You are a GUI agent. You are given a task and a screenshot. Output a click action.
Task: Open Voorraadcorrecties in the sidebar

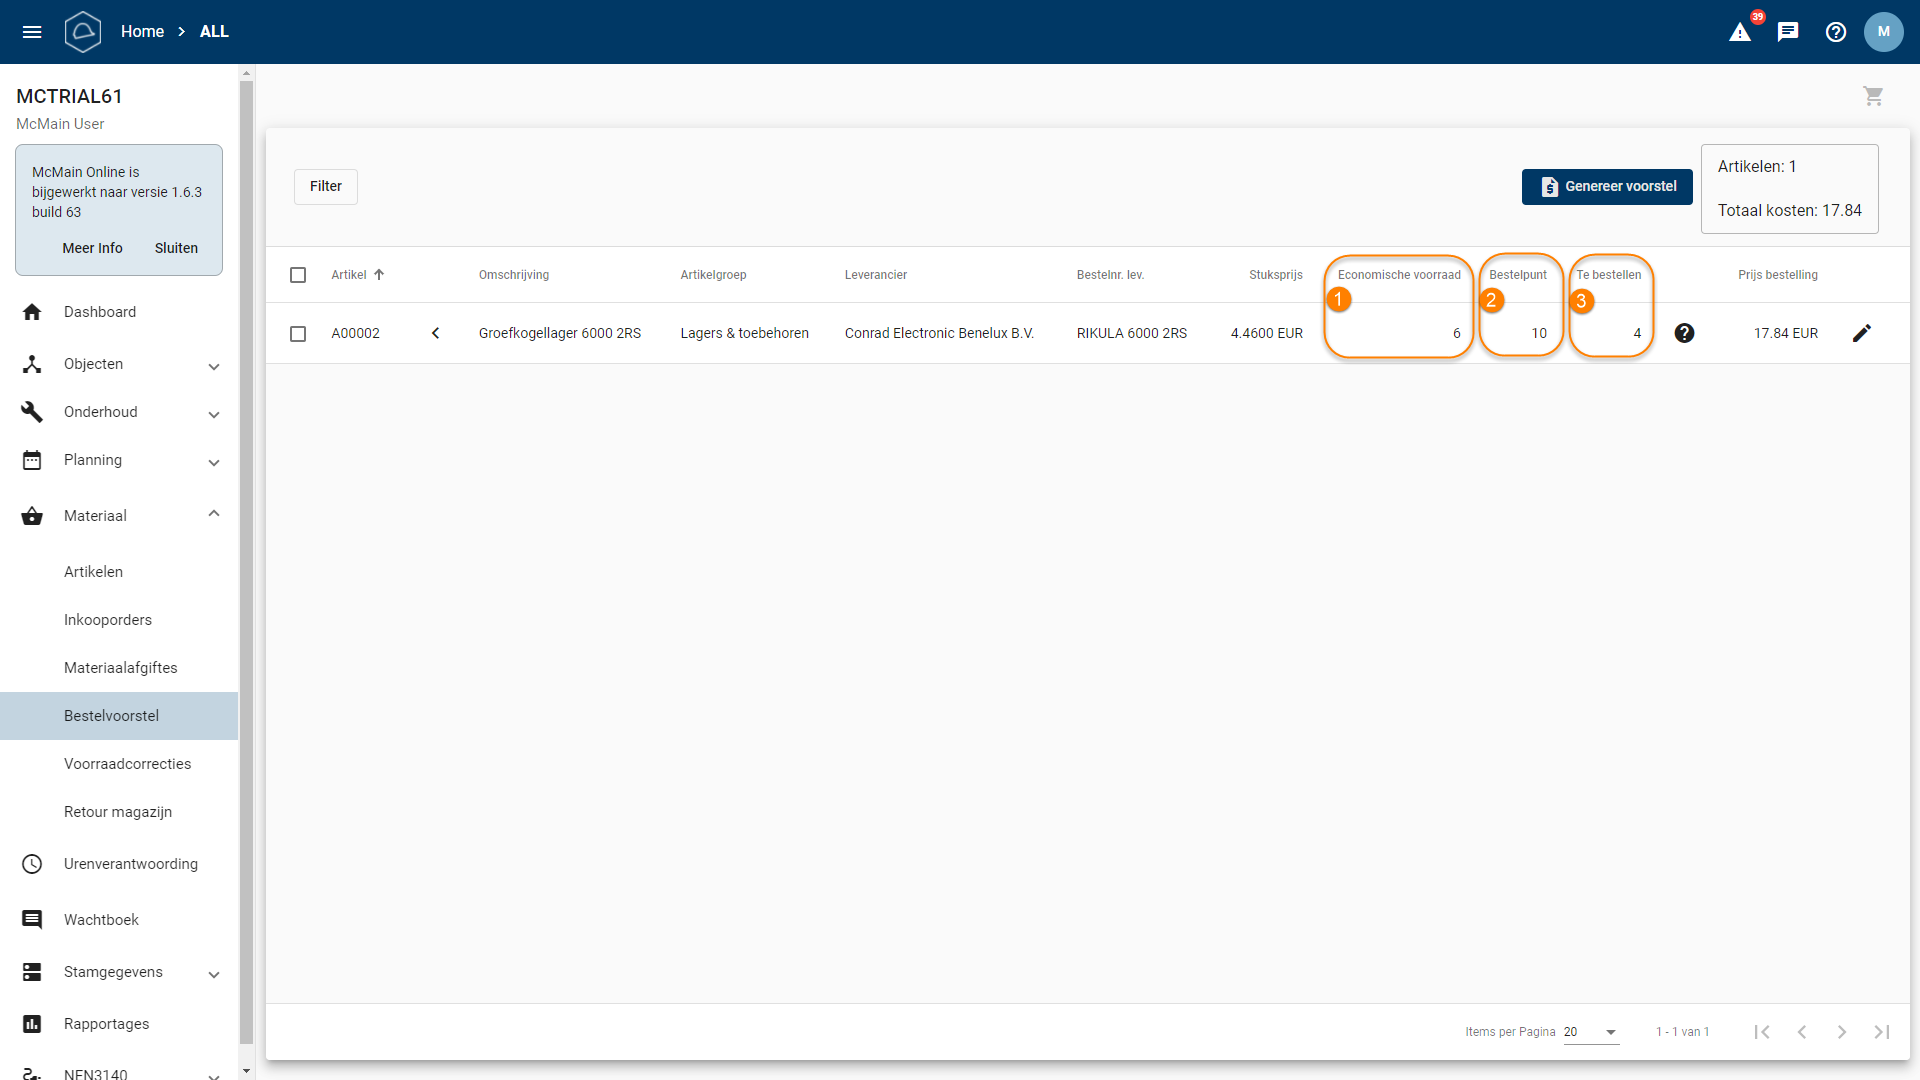pyautogui.click(x=127, y=764)
